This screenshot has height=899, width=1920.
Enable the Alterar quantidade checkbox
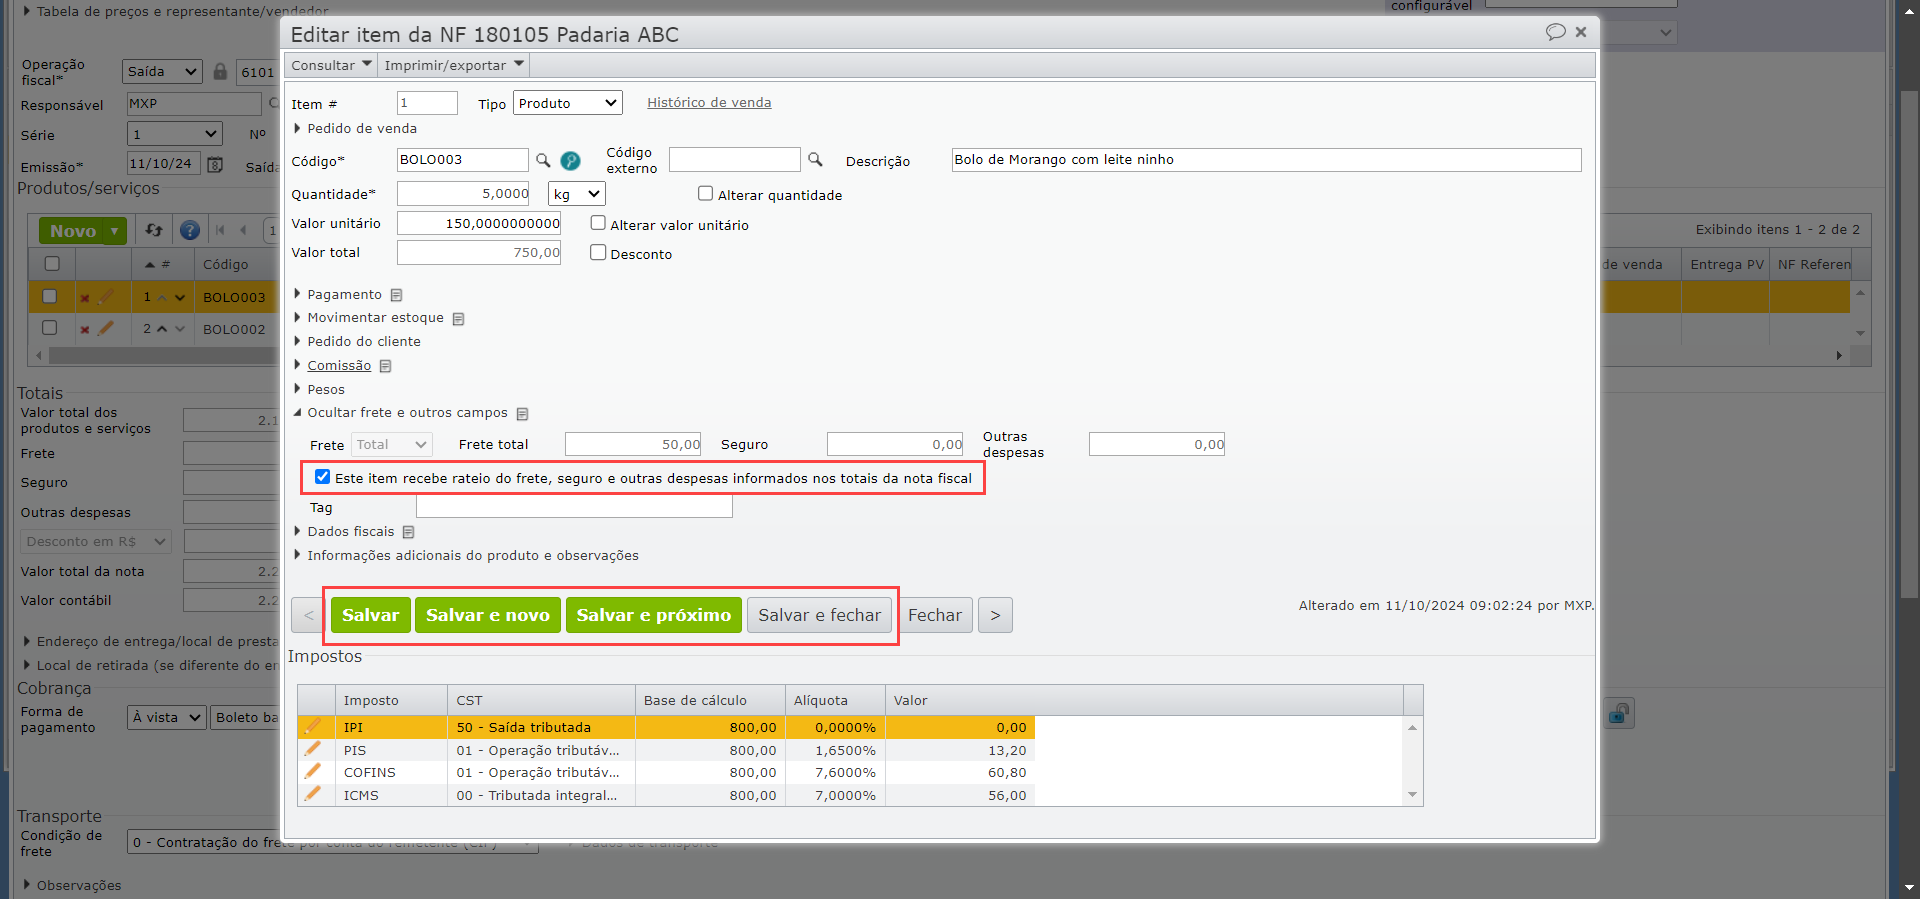(706, 194)
